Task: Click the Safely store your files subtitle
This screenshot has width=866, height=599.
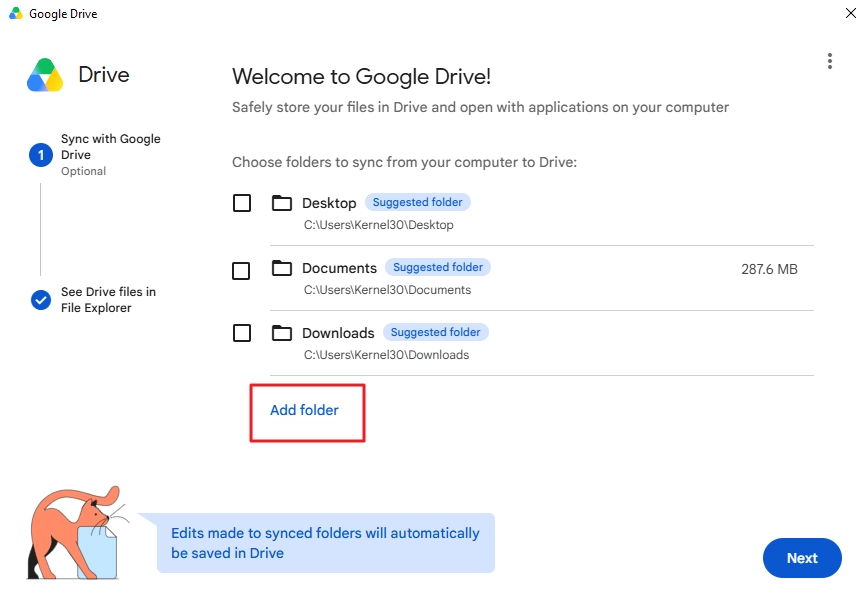Action: pyautogui.click(x=480, y=107)
